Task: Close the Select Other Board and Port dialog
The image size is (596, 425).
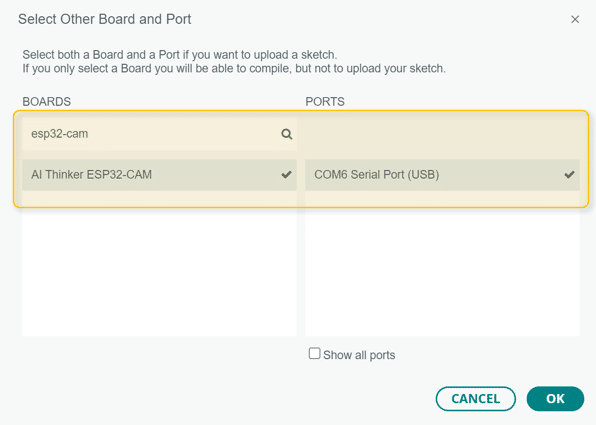Action: pyautogui.click(x=575, y=19)
